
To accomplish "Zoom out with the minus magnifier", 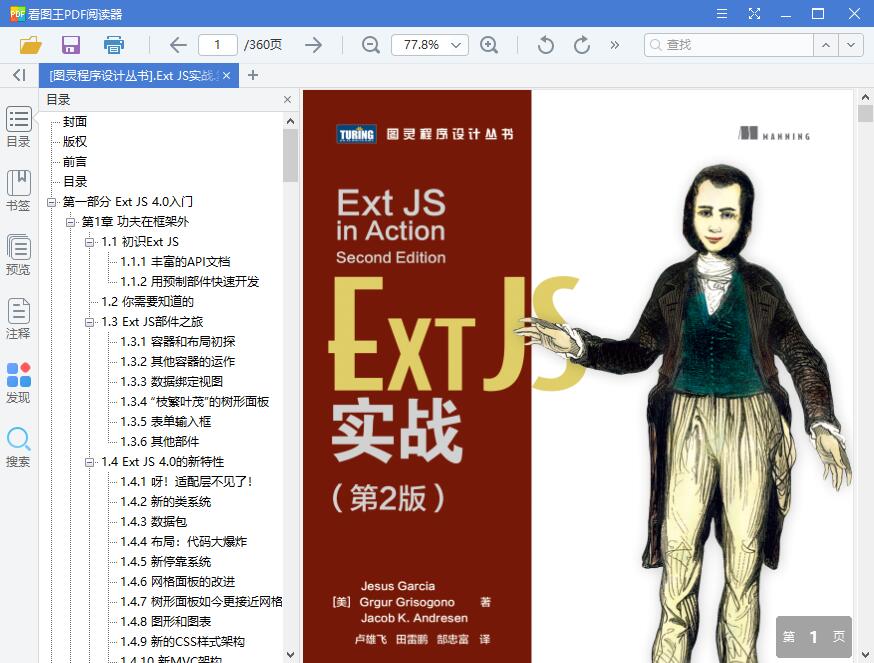I will coord(371,45).
